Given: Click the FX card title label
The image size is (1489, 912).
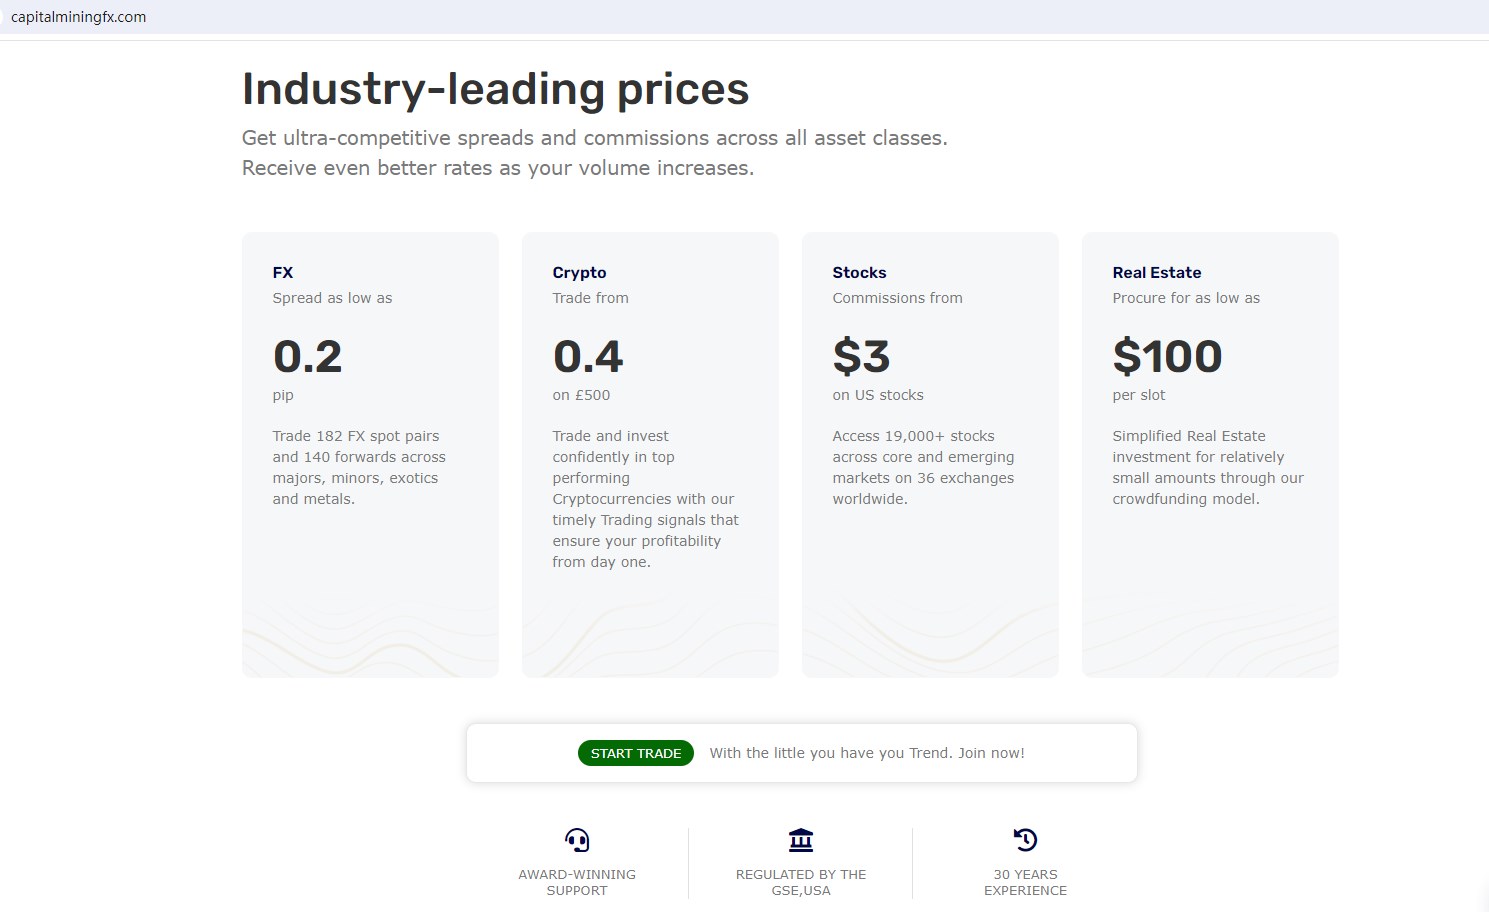Looking at the screenshot, I should pos(283,272).
